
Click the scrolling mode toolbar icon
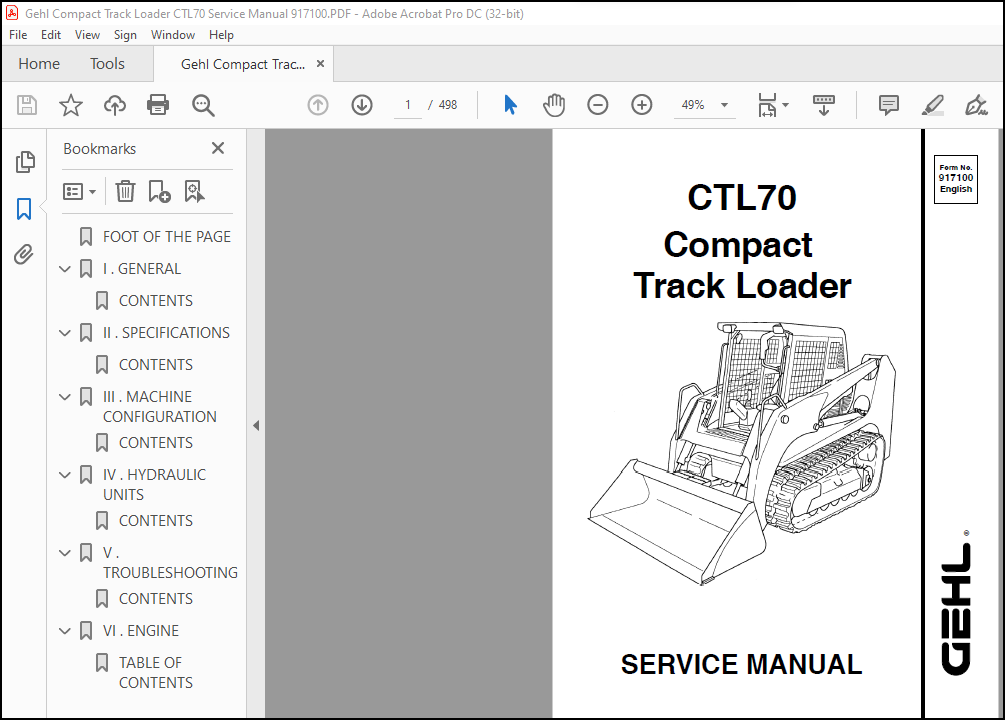tap(824, 105)
